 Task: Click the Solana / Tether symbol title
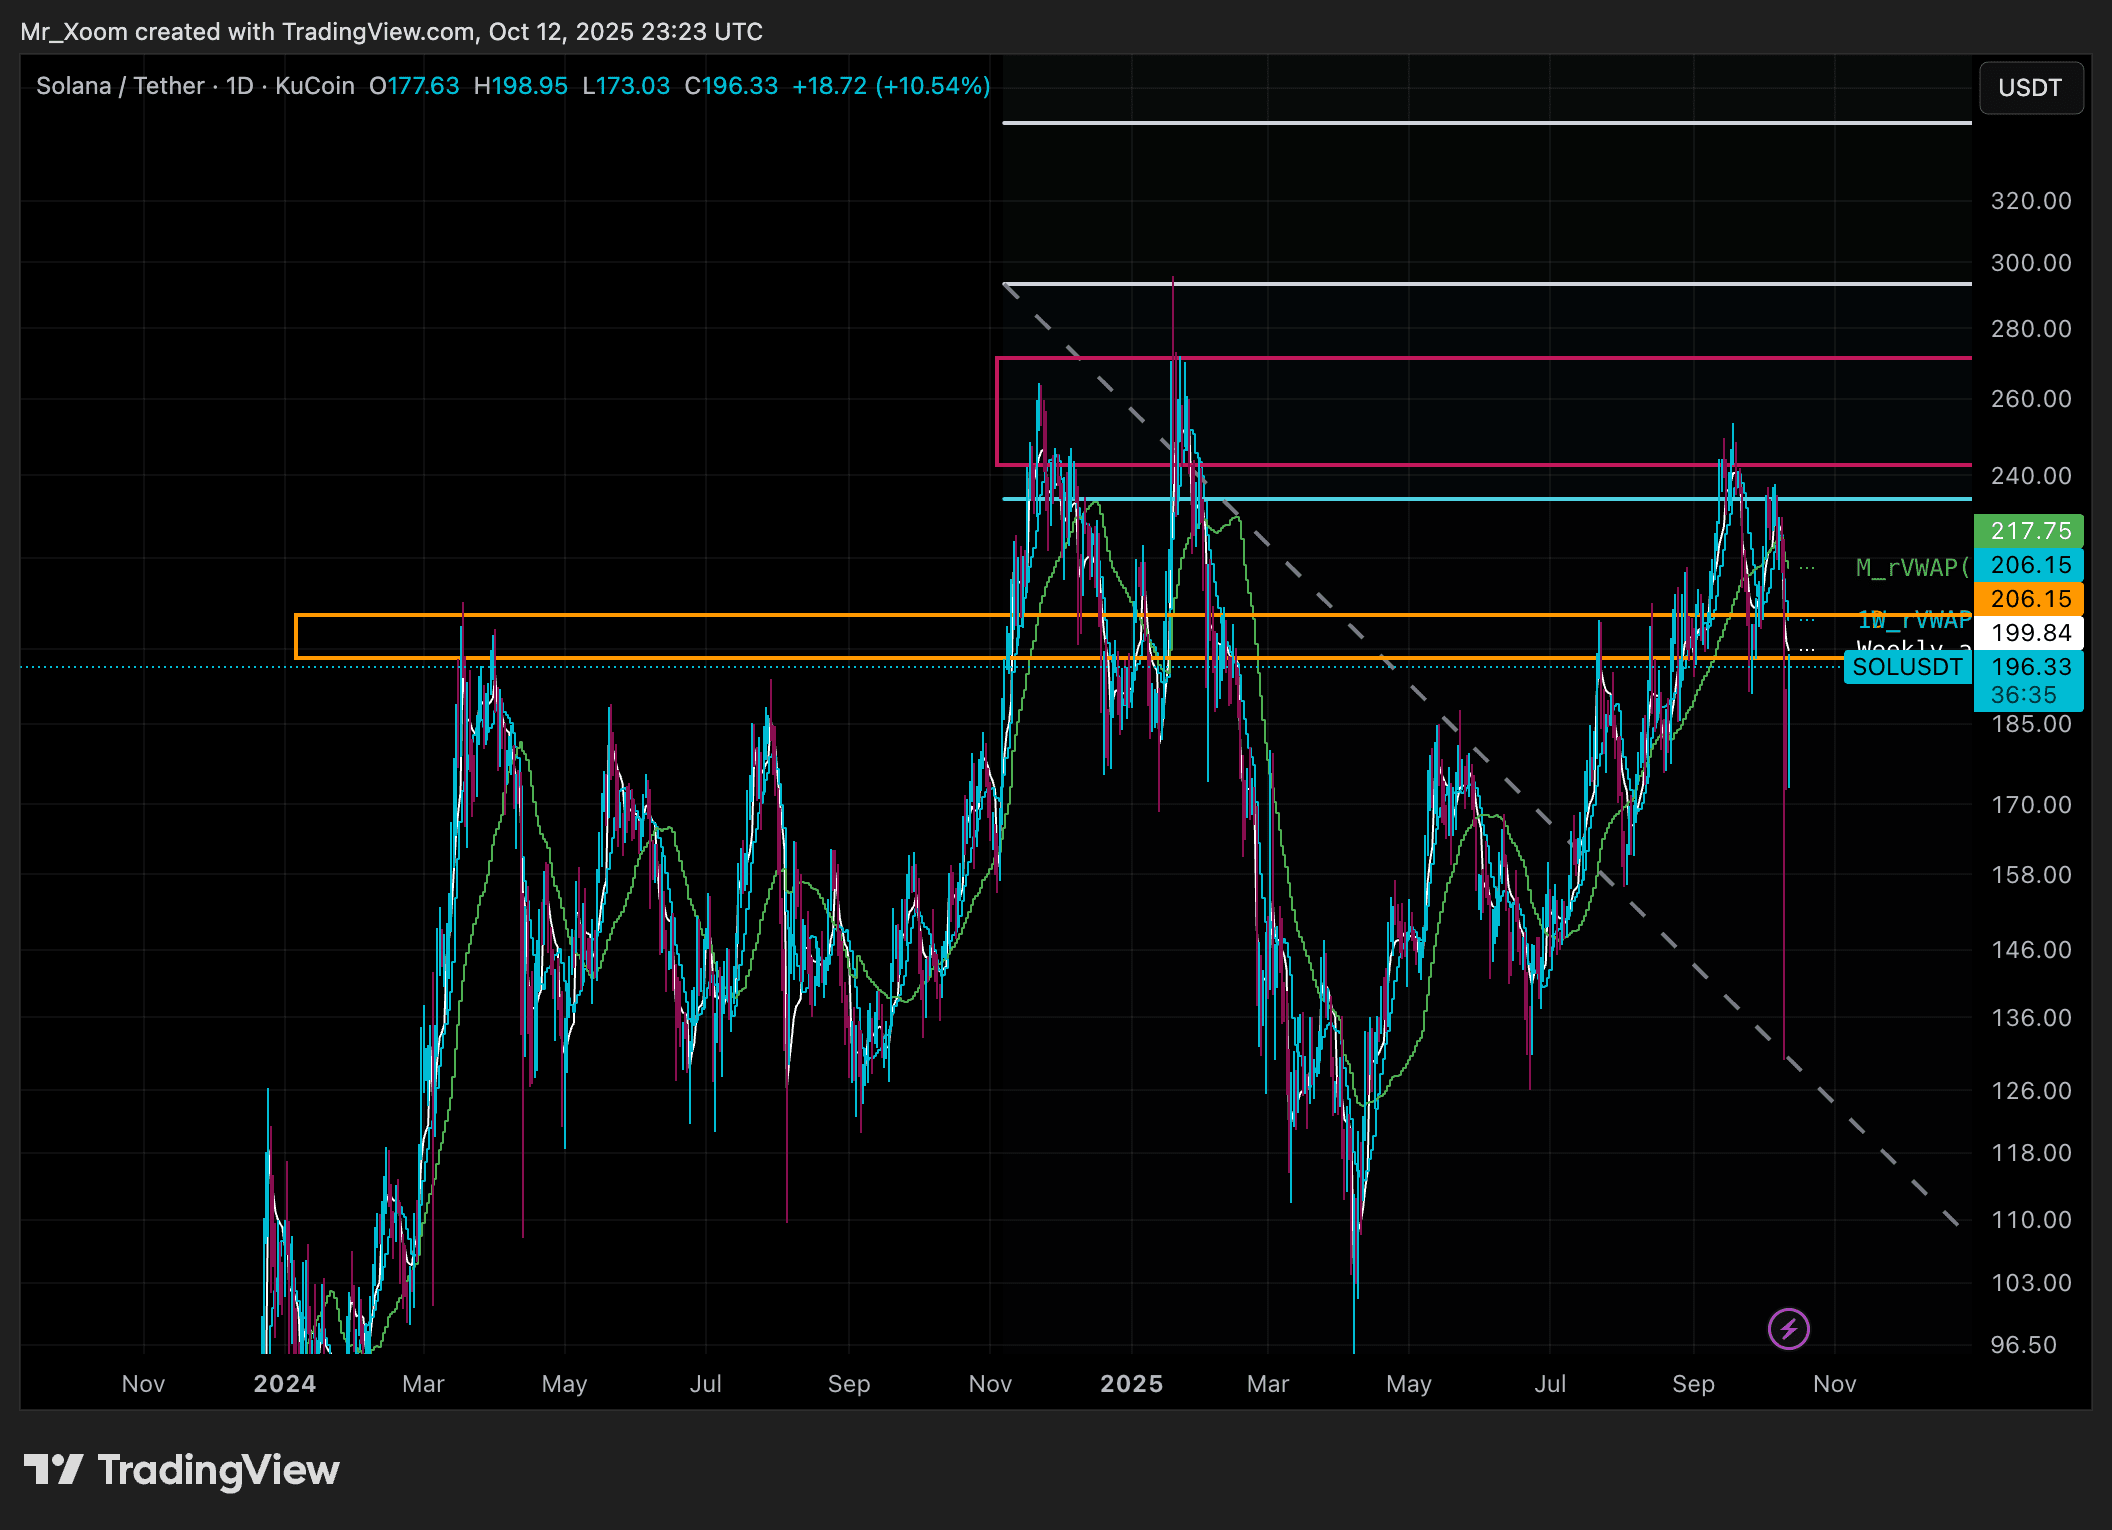point(120,86)
